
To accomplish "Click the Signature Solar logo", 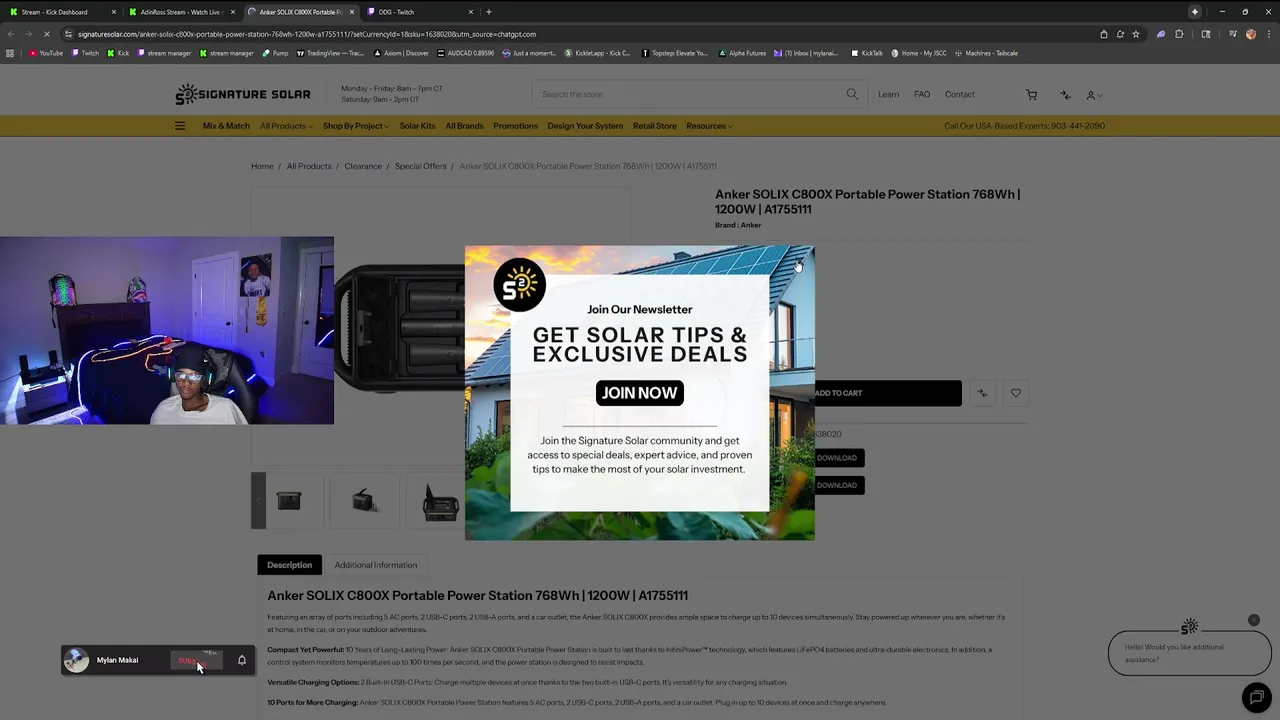I will [x=243, y=94].
